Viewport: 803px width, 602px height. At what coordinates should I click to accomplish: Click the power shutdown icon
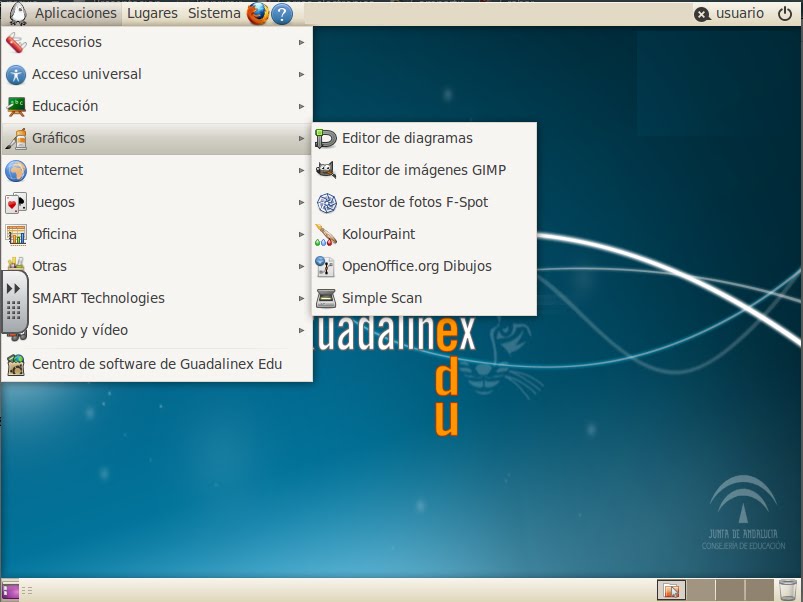pyautogui.click(x=785, y=13)
